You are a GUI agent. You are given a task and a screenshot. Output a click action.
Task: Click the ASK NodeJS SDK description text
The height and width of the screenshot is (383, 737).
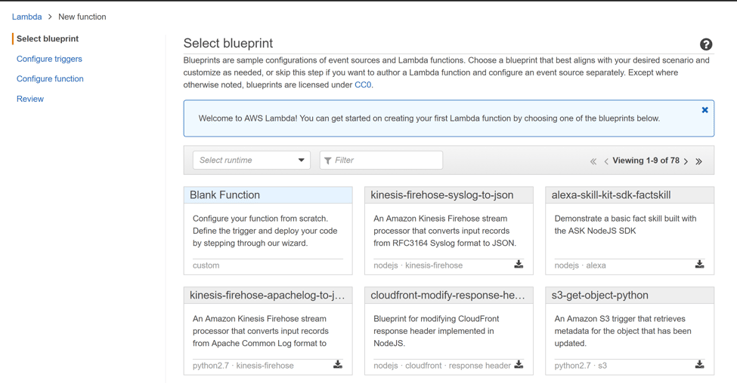tap(625, 225)
